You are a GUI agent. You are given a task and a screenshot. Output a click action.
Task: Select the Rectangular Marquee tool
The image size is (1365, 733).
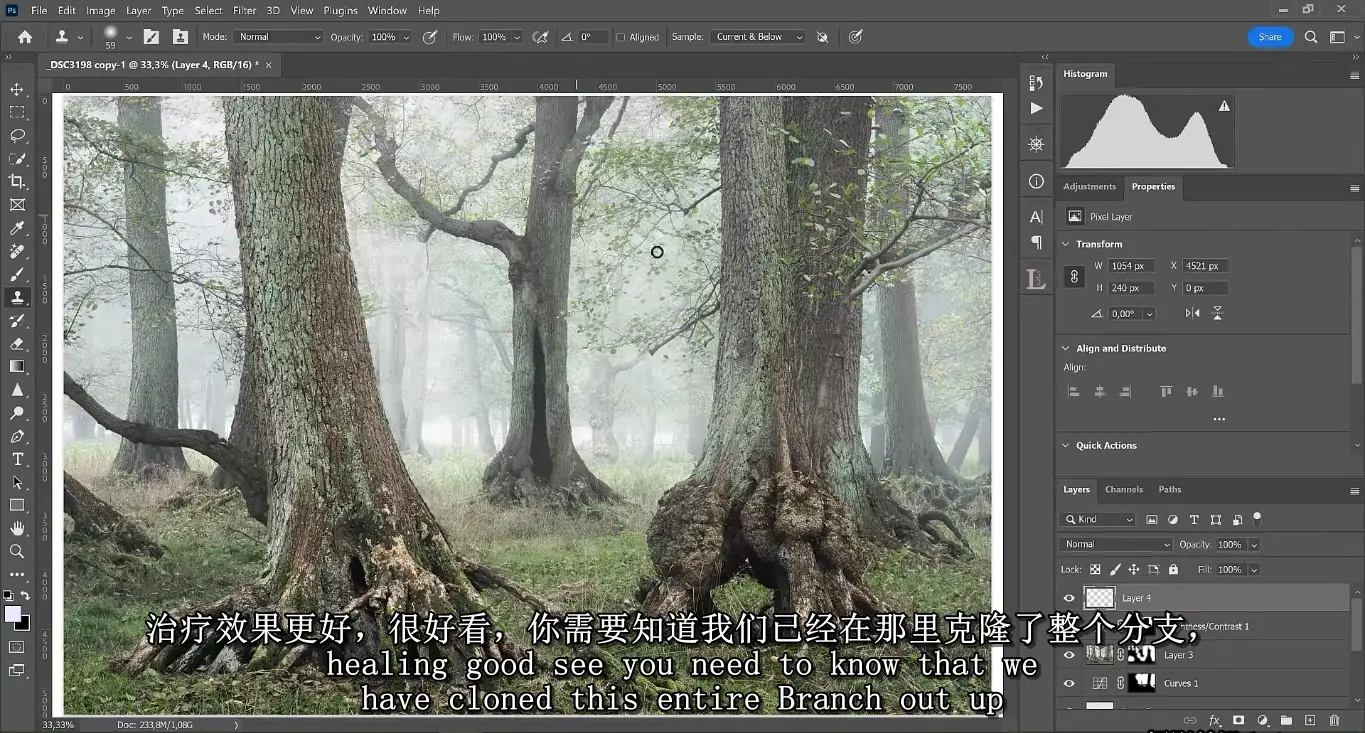[x=17, y=112]
